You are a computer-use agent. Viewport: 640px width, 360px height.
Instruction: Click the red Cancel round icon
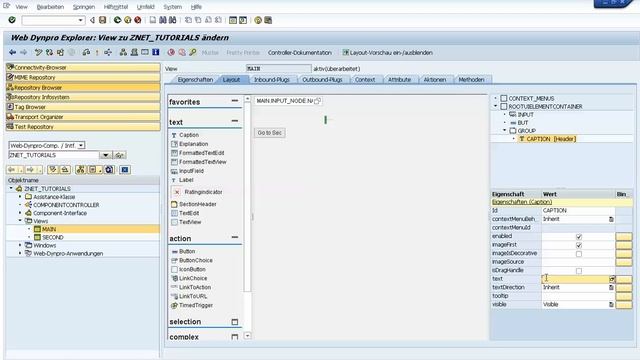coord(138,20)
